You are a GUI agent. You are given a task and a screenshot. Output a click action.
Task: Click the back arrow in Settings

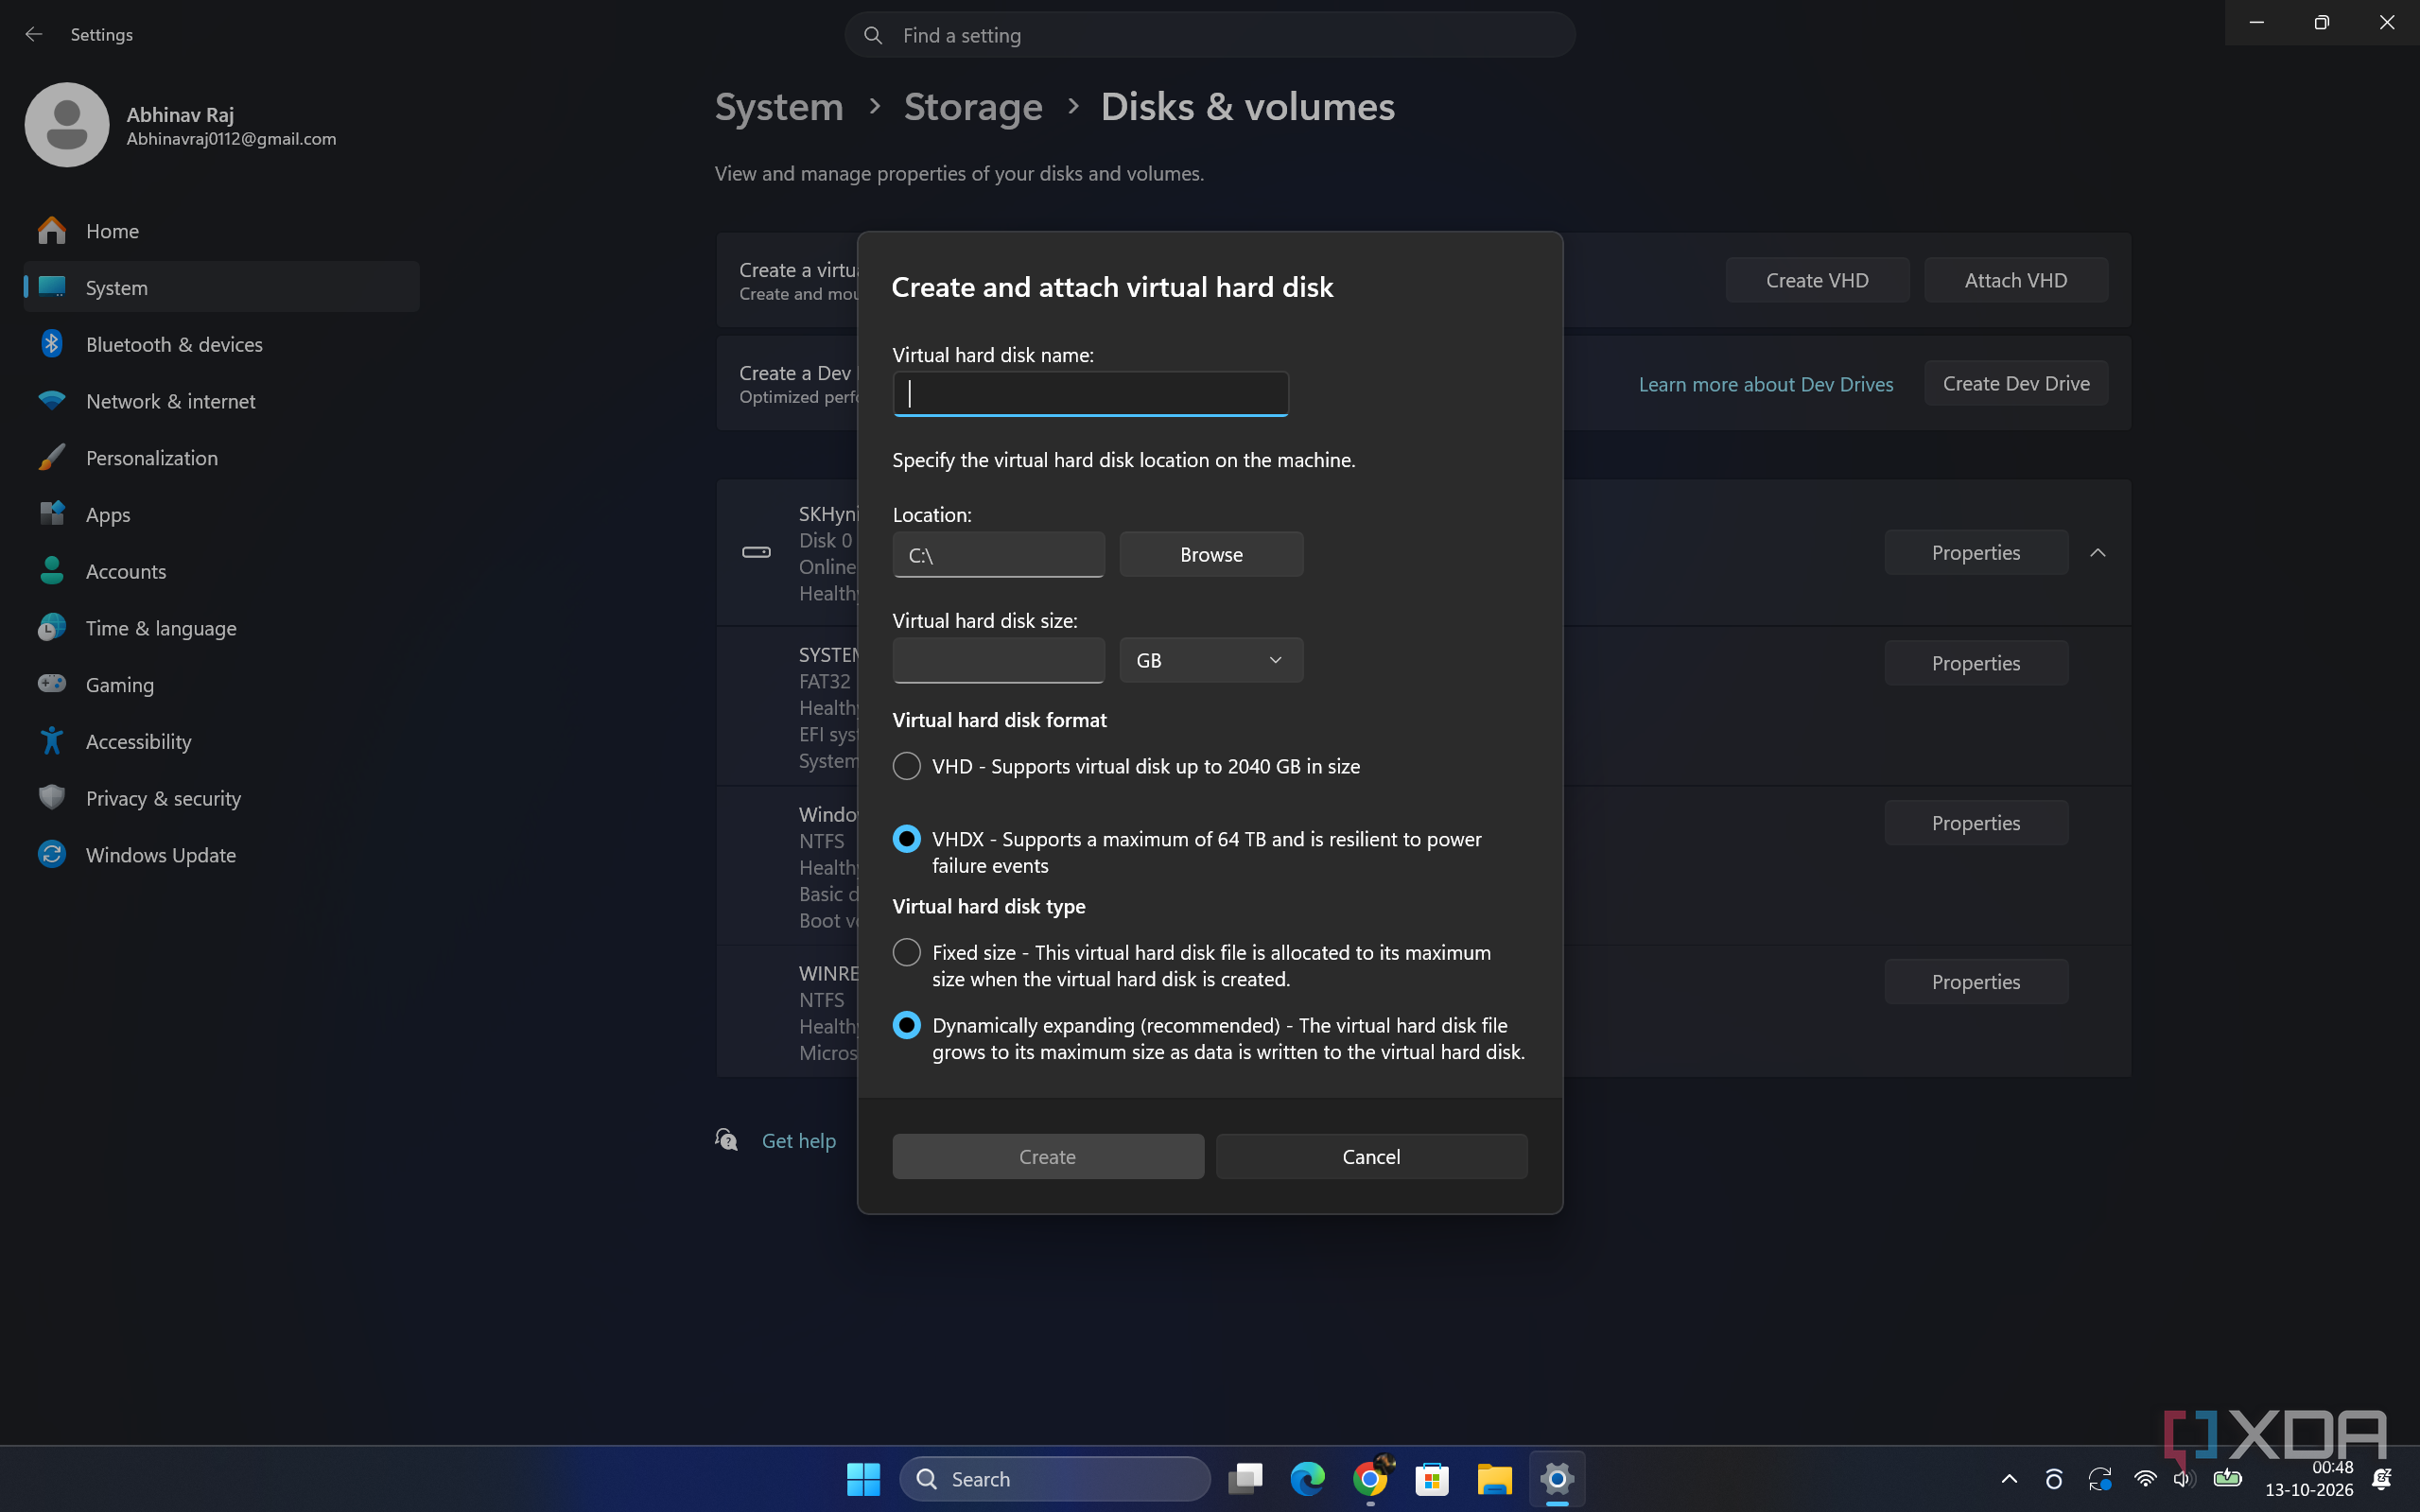click(x=34, y=34)
